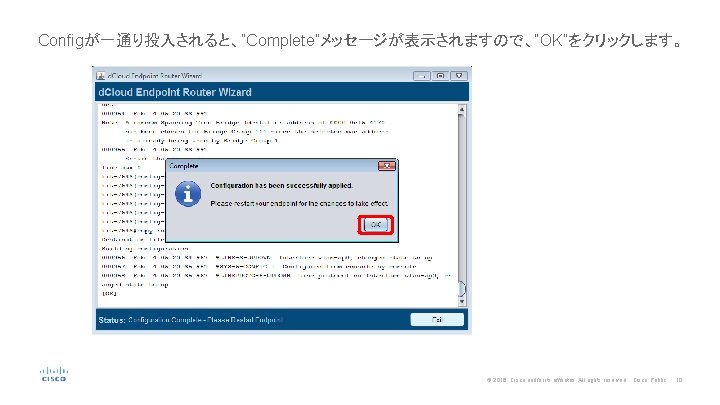Close the dCloud Endpoint Router Wizard window
Screen dimensions: 720x405
[459, 76]
